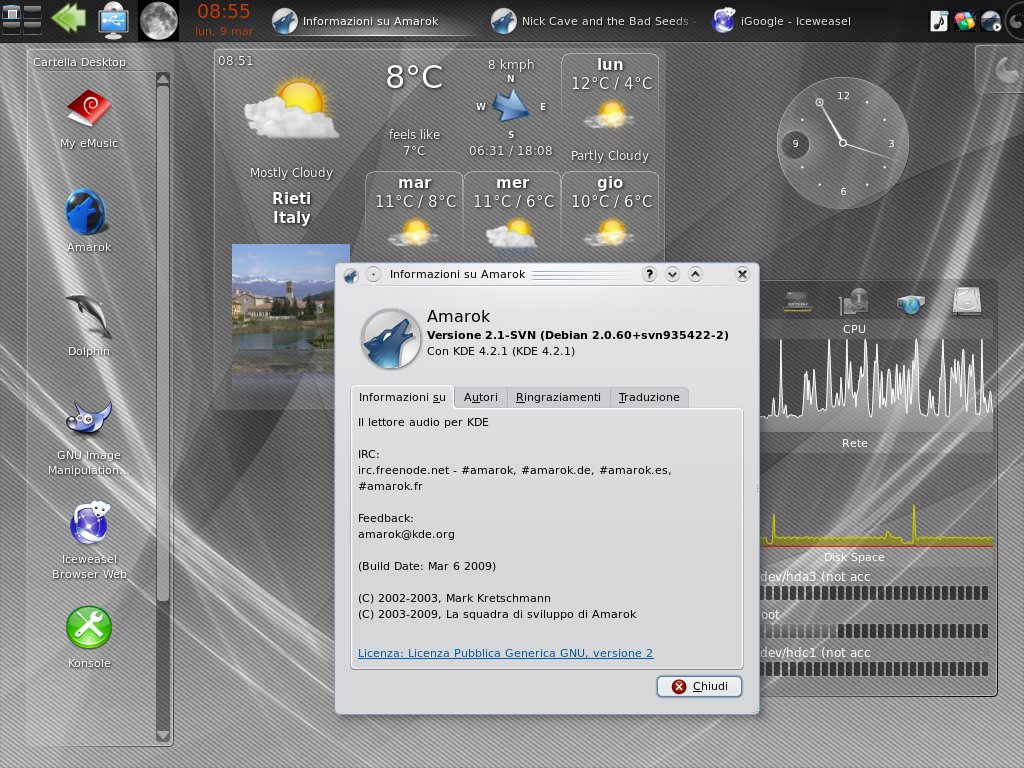Click the dev/hdc1 disk space bar
This screenshot has height=768, width=1024.
click(874, 669)
